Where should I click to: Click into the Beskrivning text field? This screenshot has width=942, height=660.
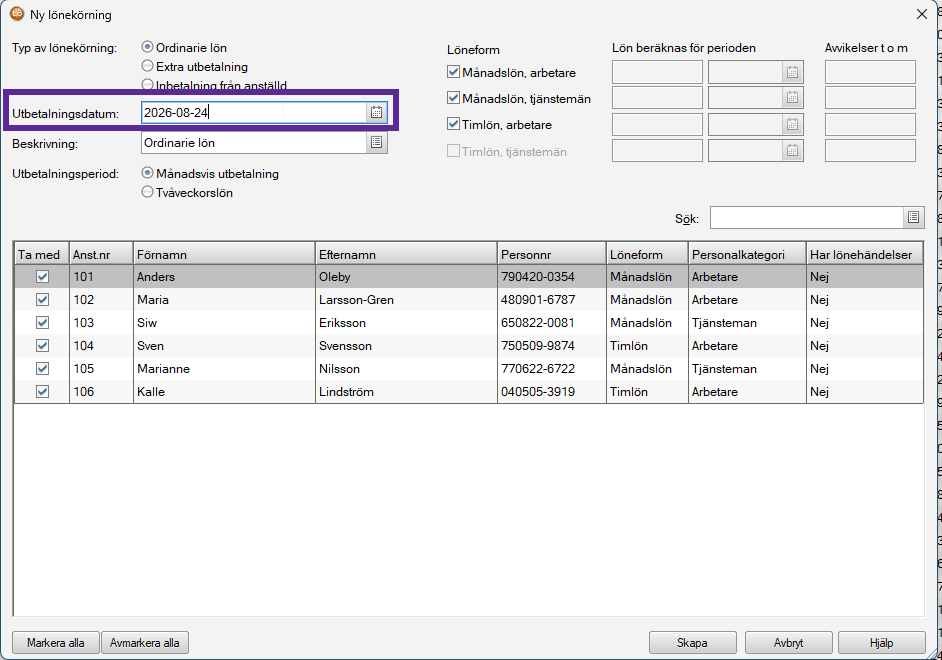[254, 142]
